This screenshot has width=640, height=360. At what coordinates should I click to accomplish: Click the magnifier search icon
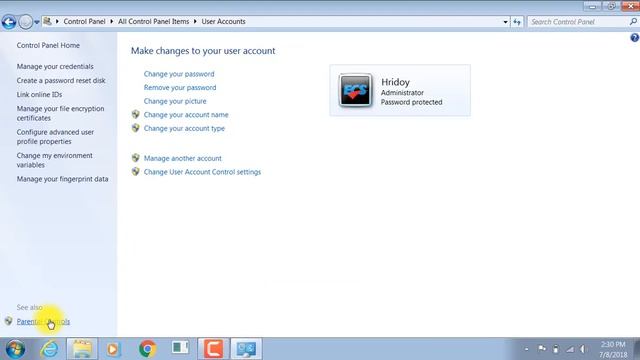pos(633,22)
